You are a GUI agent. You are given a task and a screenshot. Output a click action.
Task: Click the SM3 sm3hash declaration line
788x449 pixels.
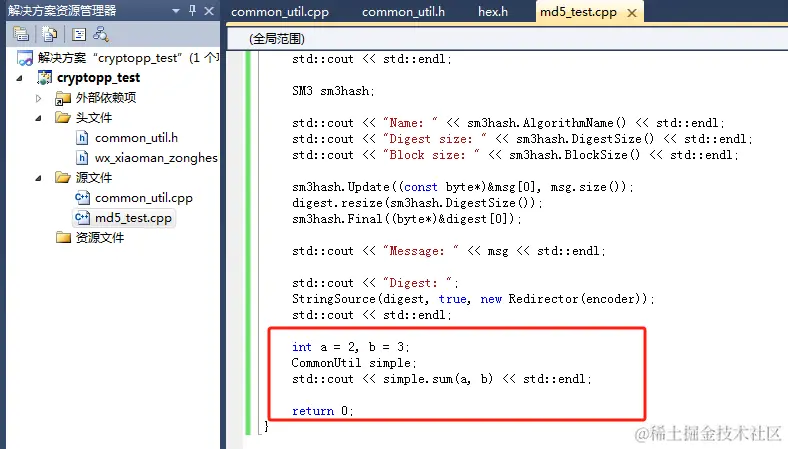333,91
